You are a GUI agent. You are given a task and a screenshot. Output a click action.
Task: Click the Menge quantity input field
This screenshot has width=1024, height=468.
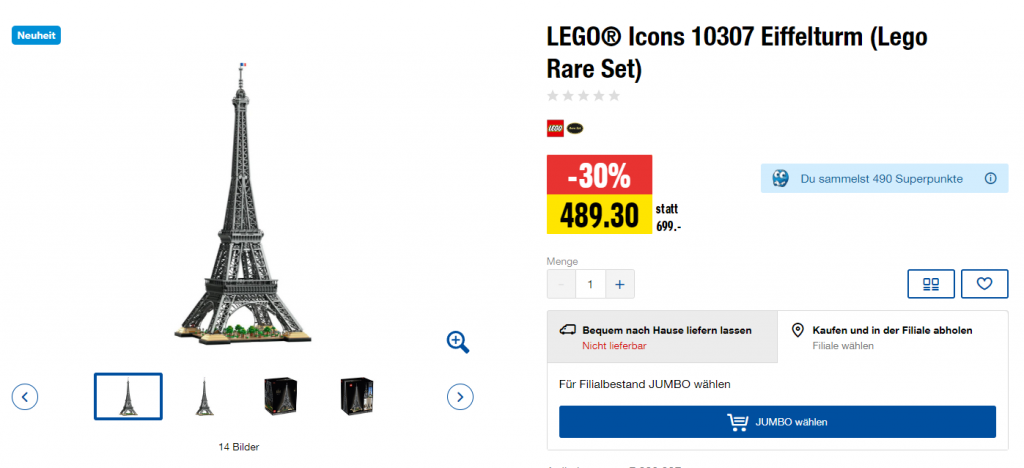coord(590,285)
